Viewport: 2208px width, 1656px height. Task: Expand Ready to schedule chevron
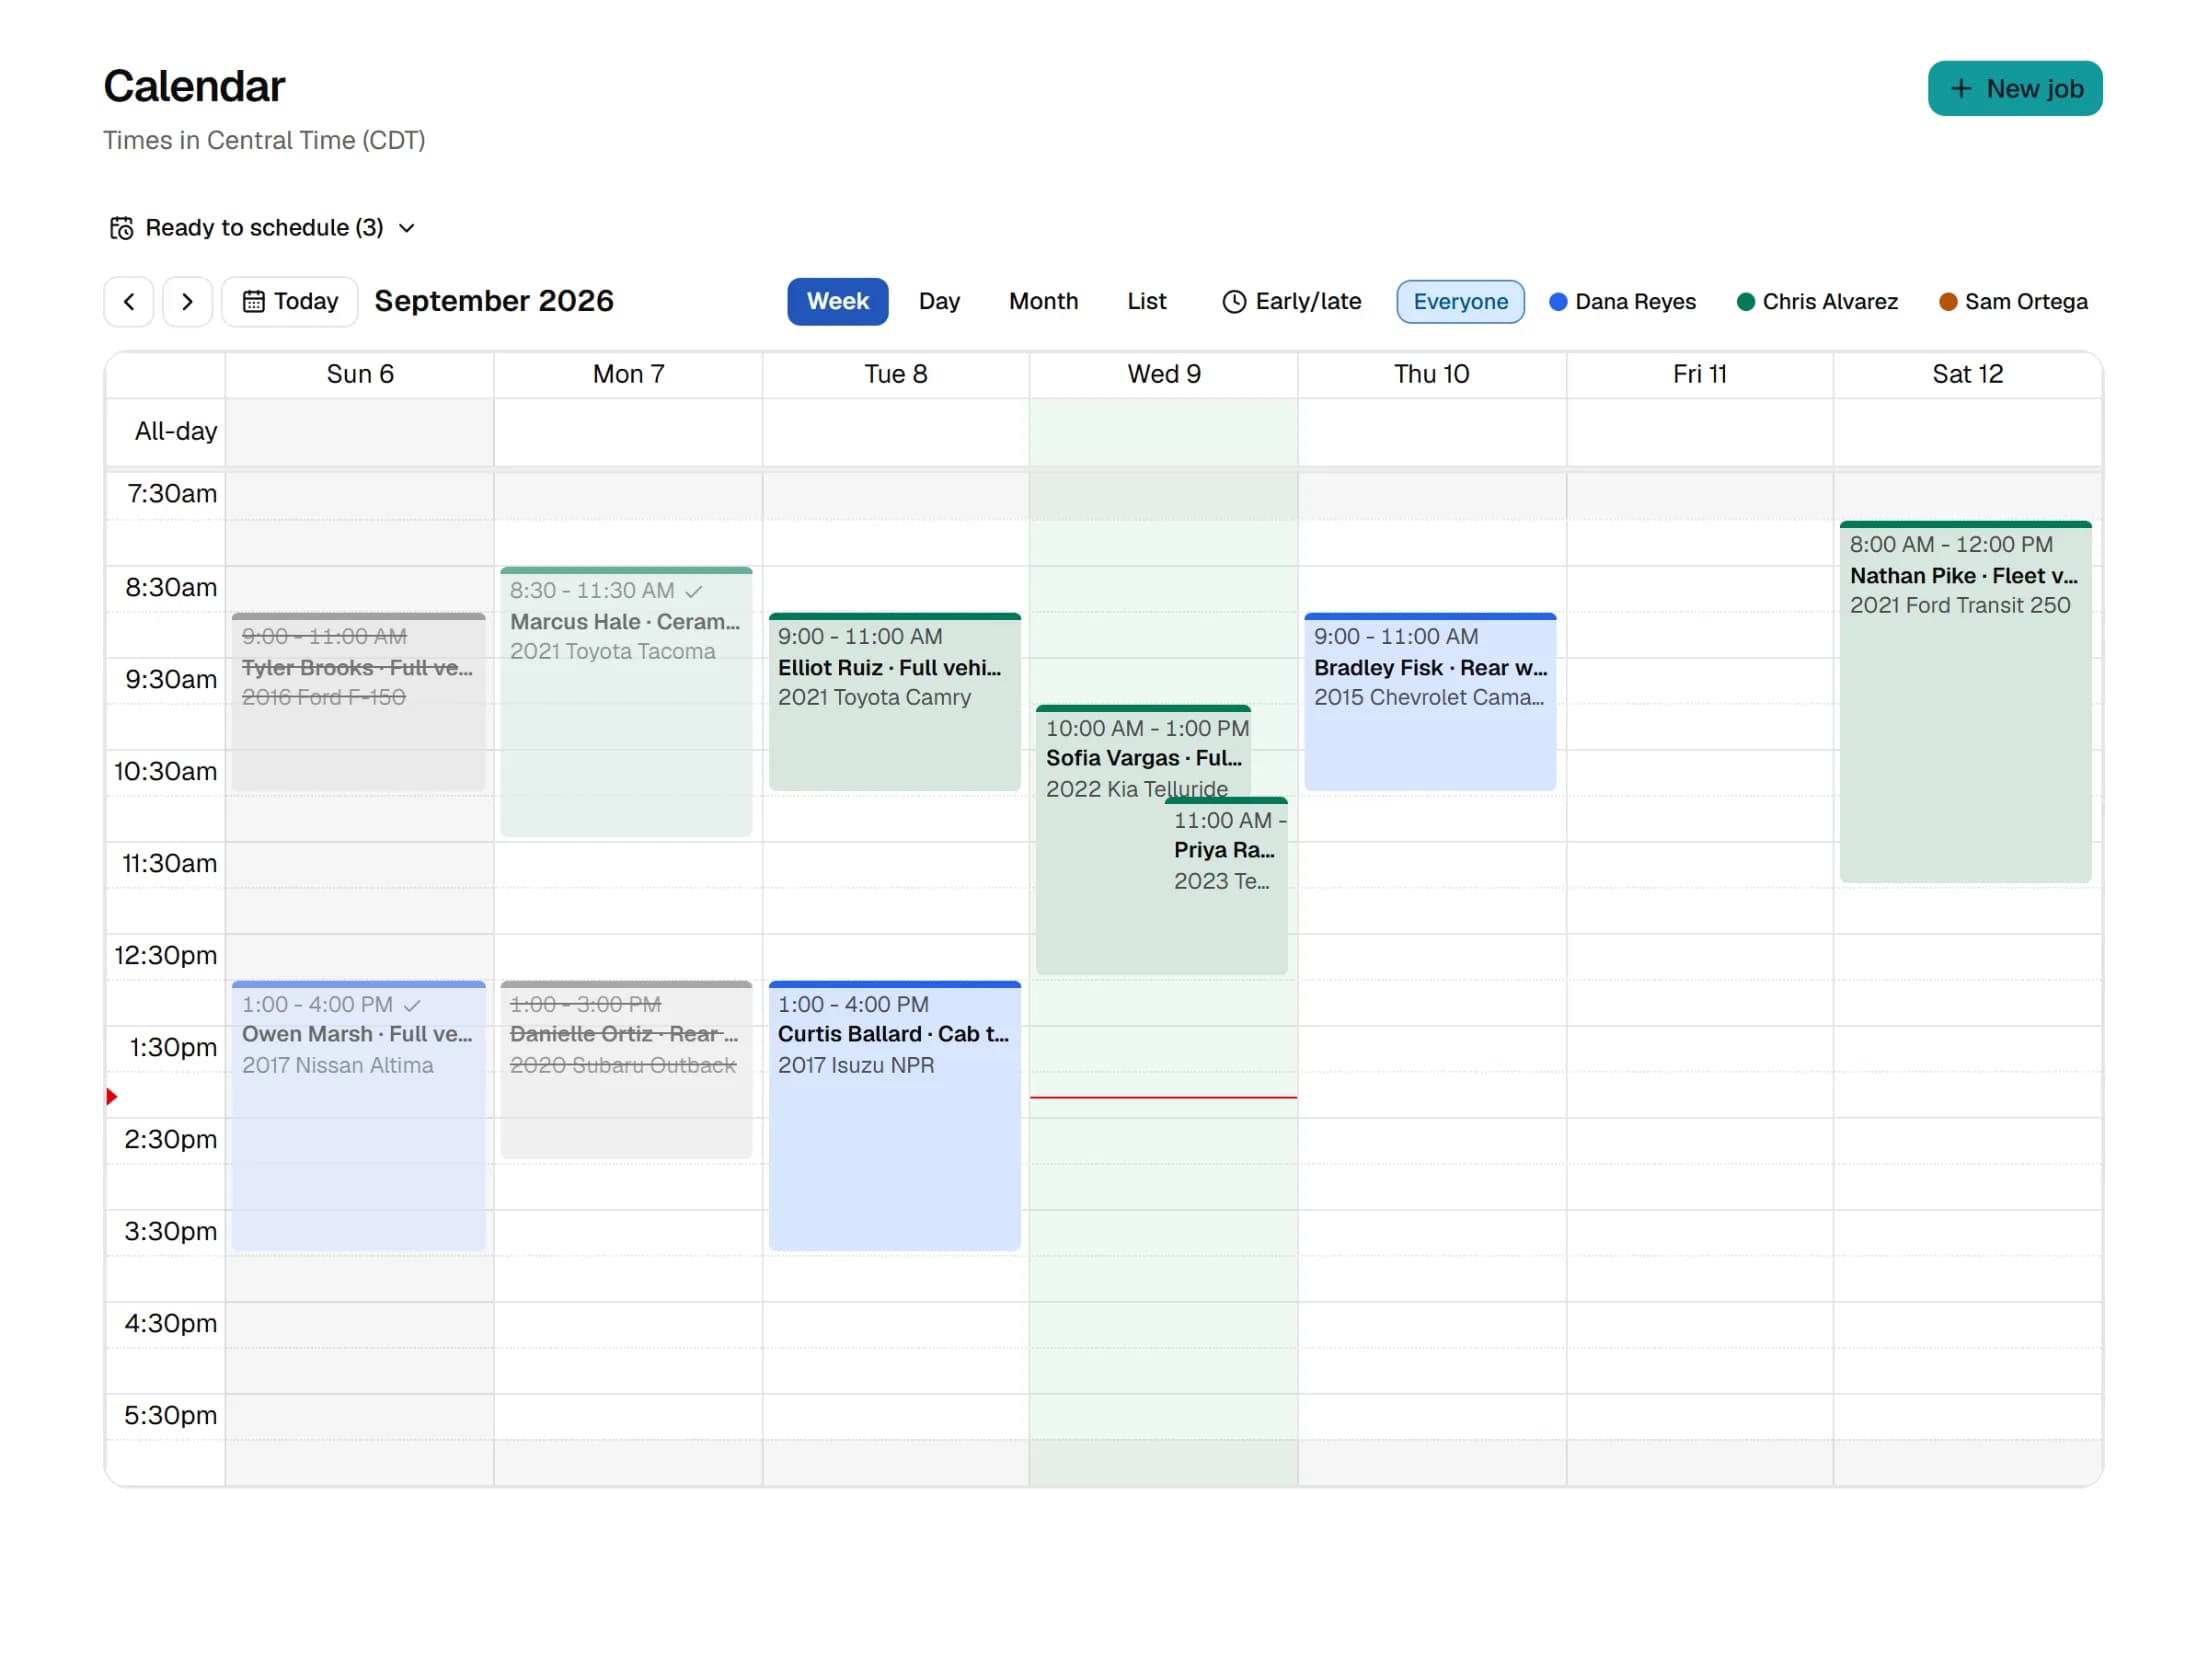(x=407, y=228)
